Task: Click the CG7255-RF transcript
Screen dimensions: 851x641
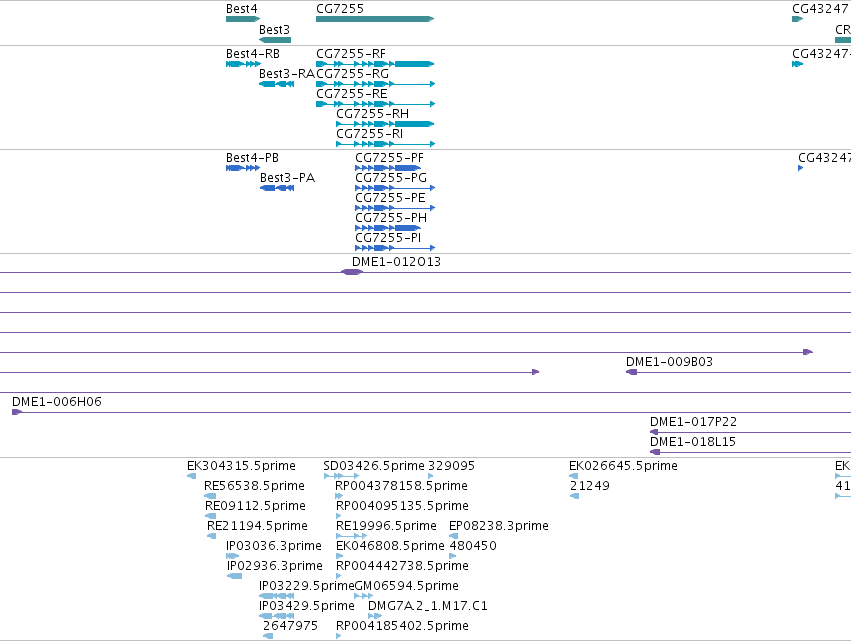Action: [375, 64]
